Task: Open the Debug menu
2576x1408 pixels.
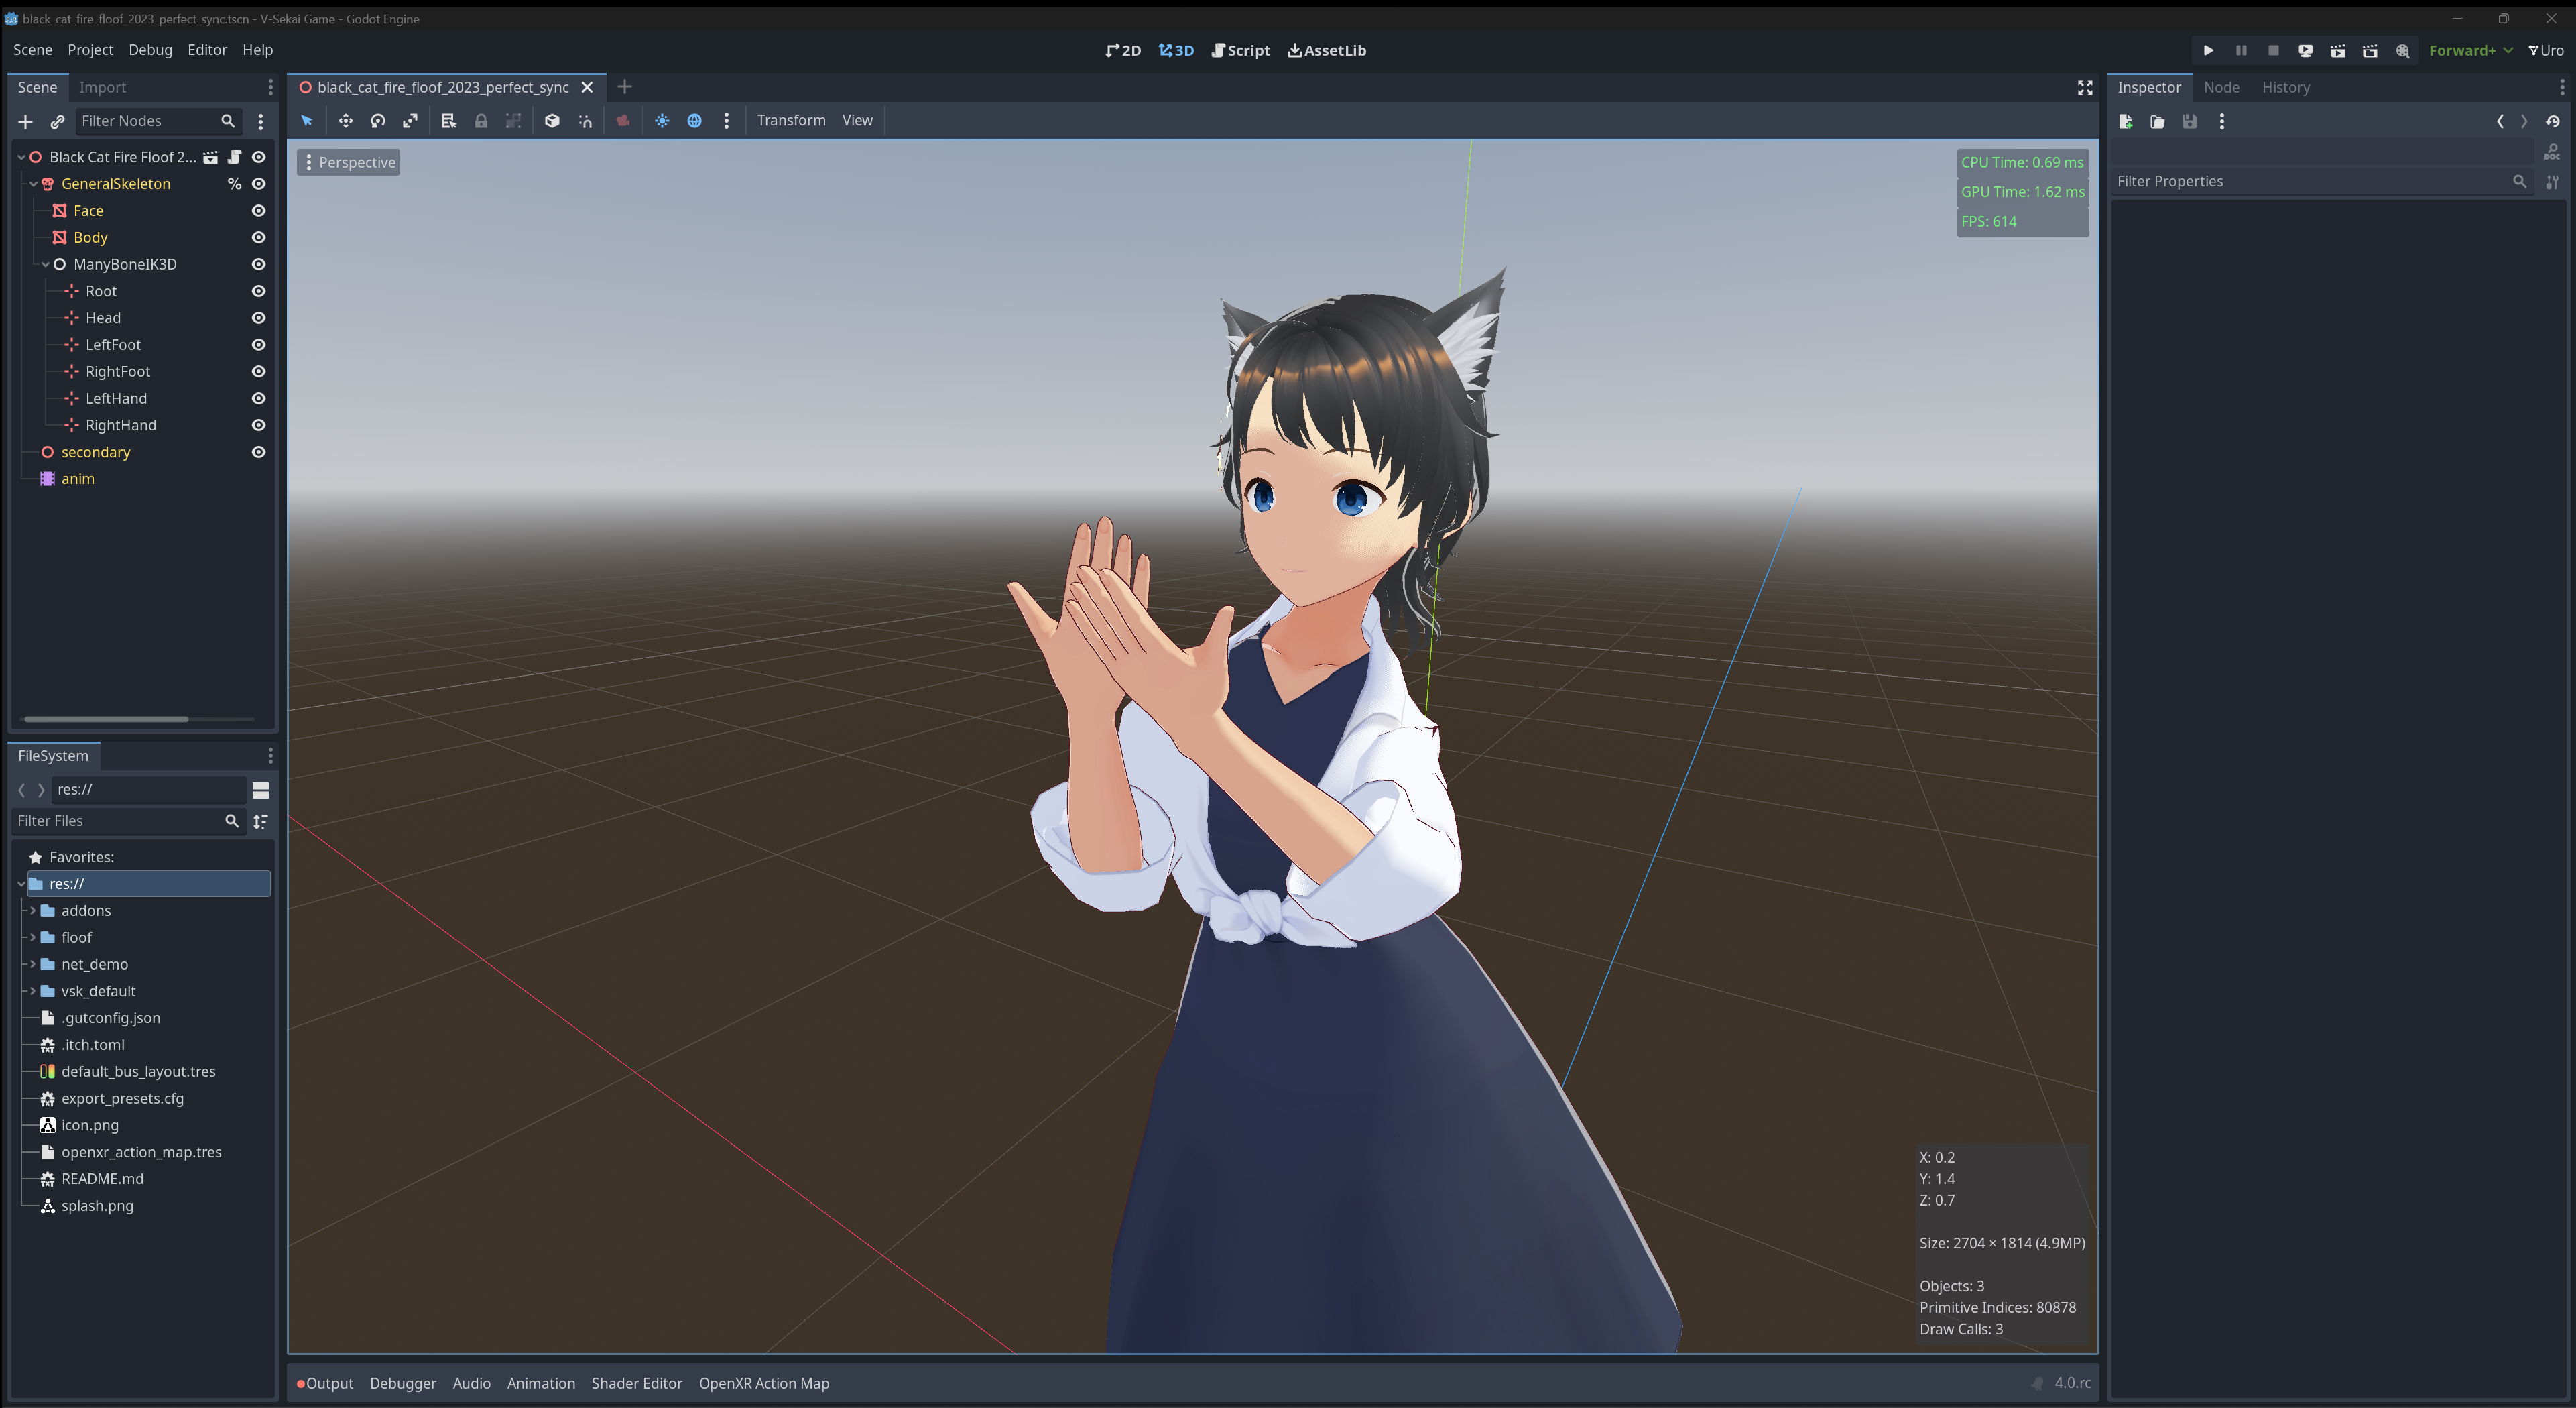Action: 150,50
